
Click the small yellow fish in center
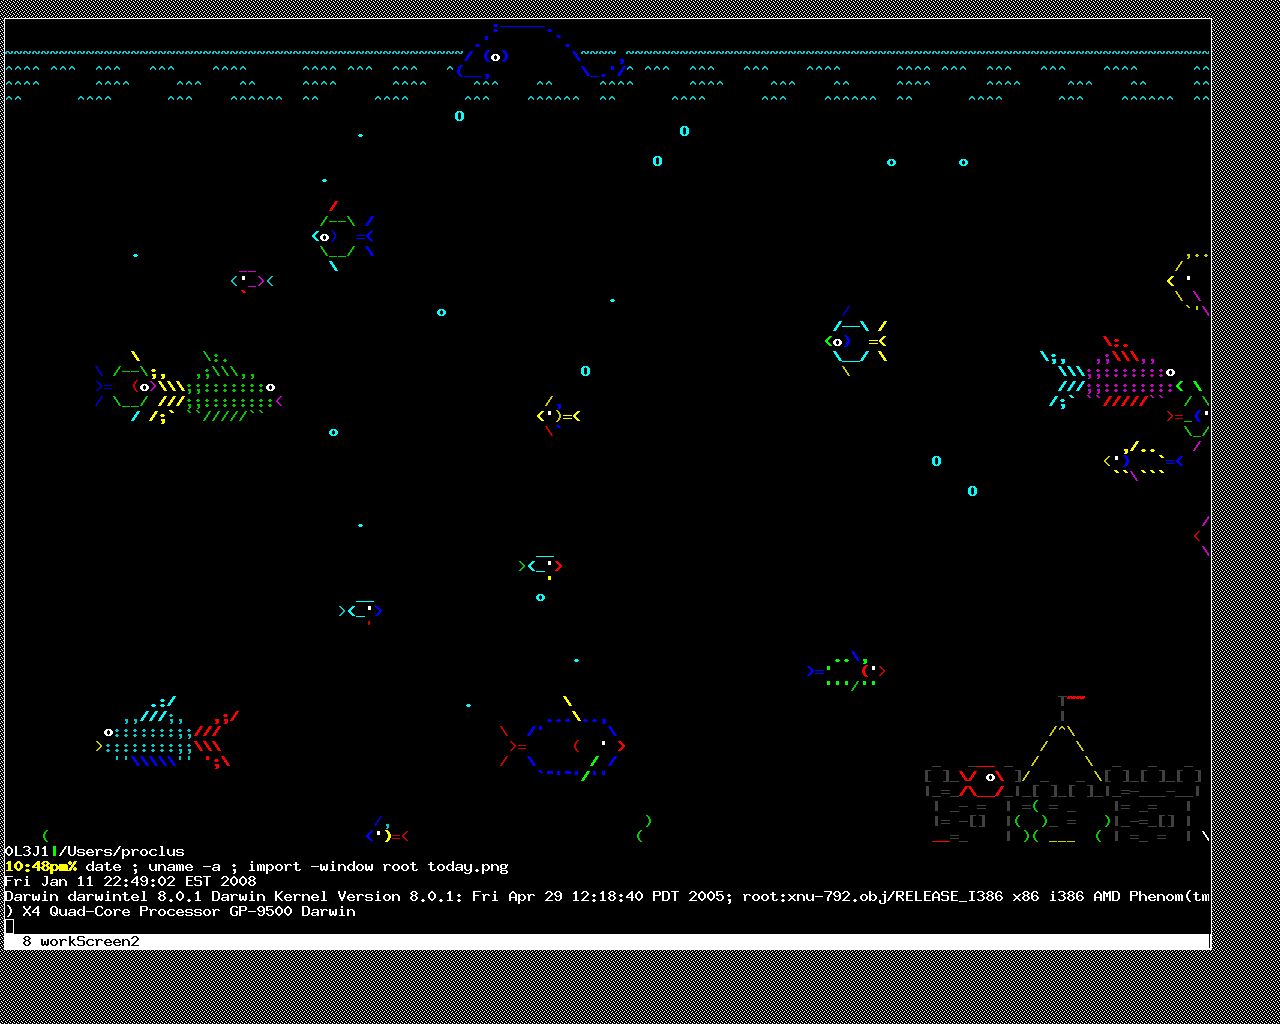(558, 415)
